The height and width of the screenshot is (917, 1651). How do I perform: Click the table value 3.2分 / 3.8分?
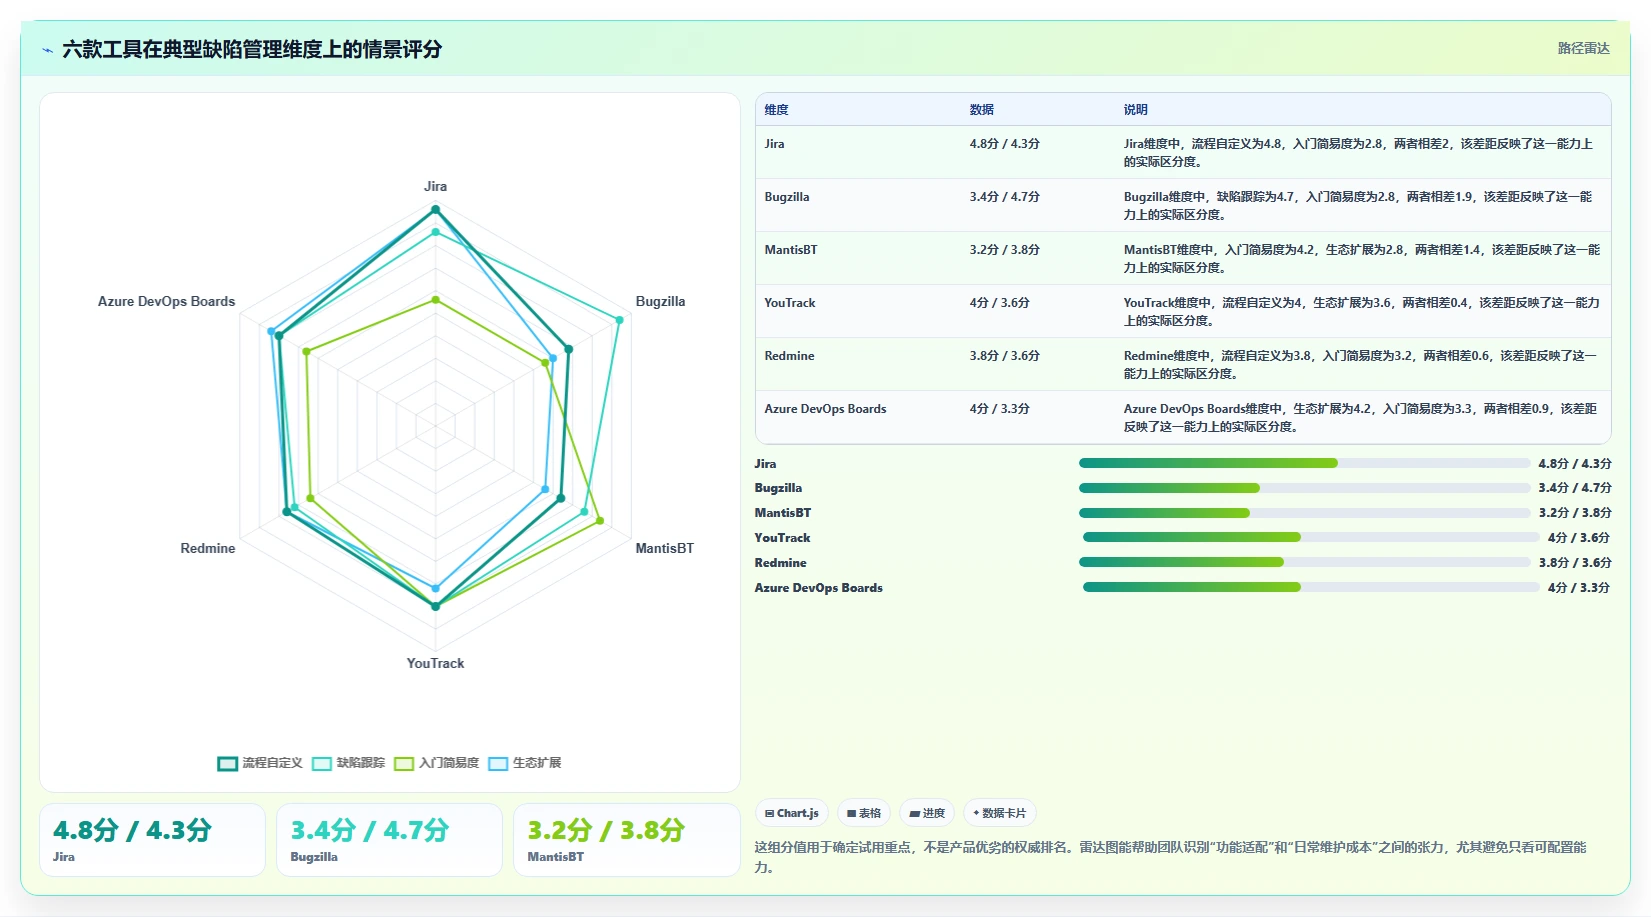(x=1004, y=250)
